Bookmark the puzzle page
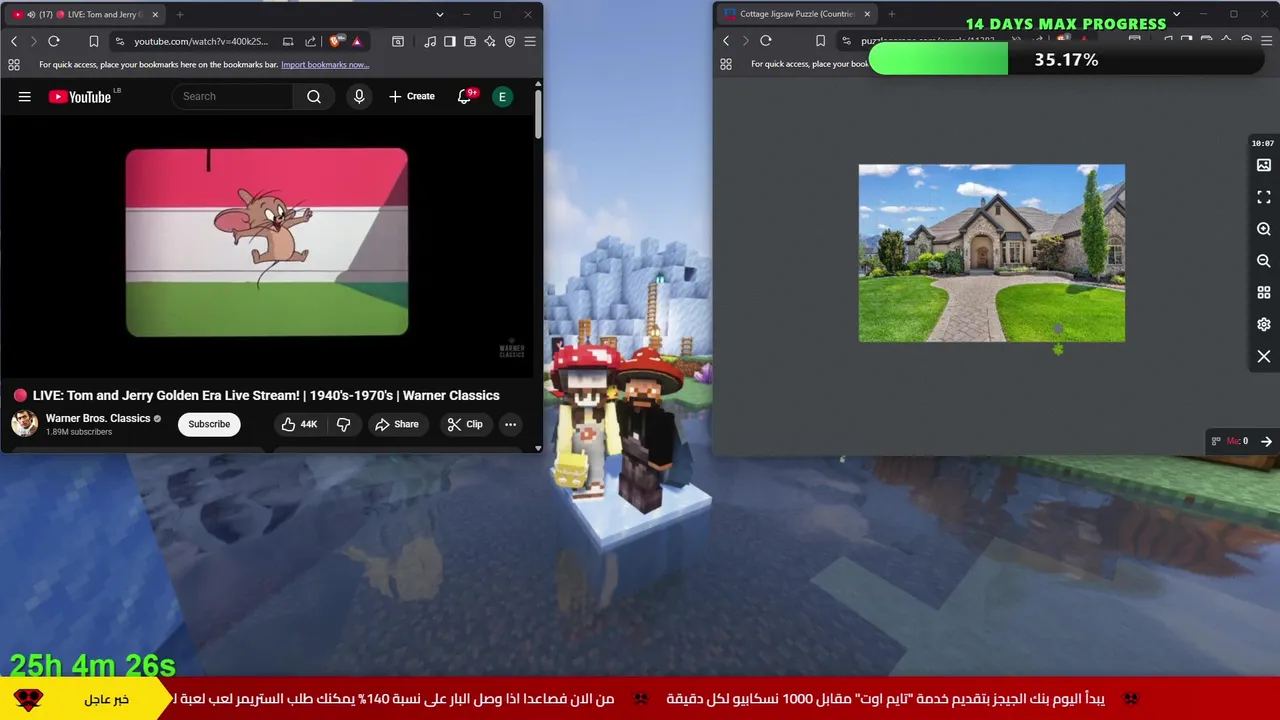This screenshot has width=1280, height=720. tap(820, 41)
